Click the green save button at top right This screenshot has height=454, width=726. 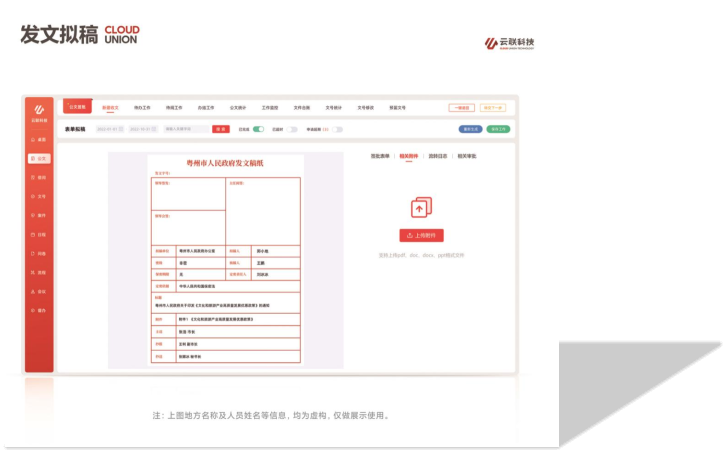[x=497, y=129]
